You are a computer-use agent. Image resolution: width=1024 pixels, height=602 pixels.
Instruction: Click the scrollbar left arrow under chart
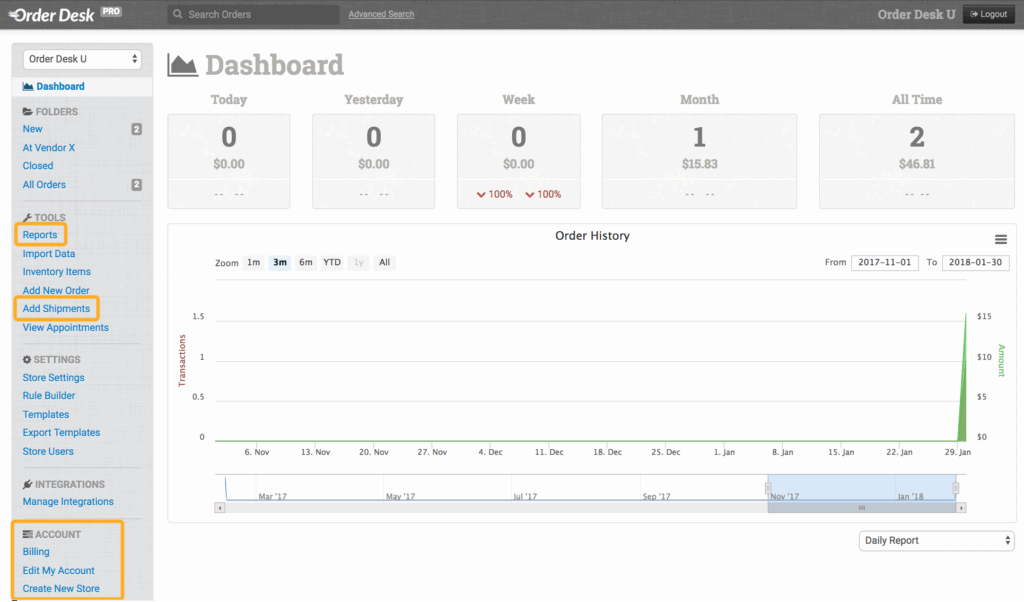pos(219,508)
